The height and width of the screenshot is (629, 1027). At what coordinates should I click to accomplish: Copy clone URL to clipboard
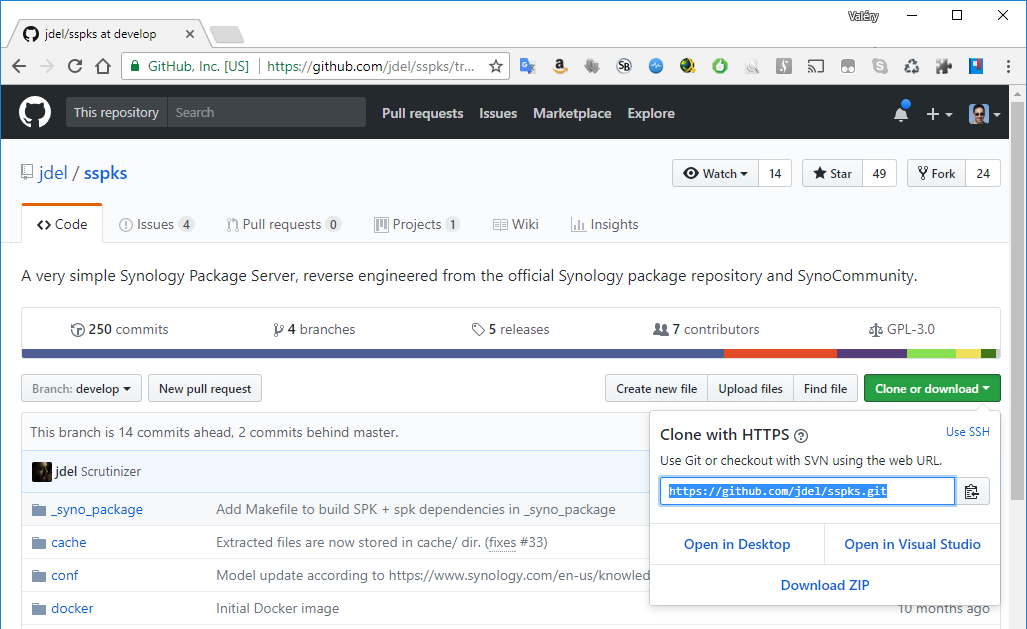click(972, 491)
